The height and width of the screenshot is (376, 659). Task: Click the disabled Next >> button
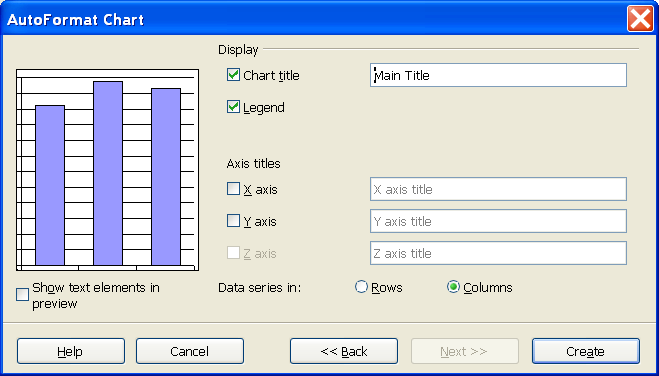tap(465, 351)
